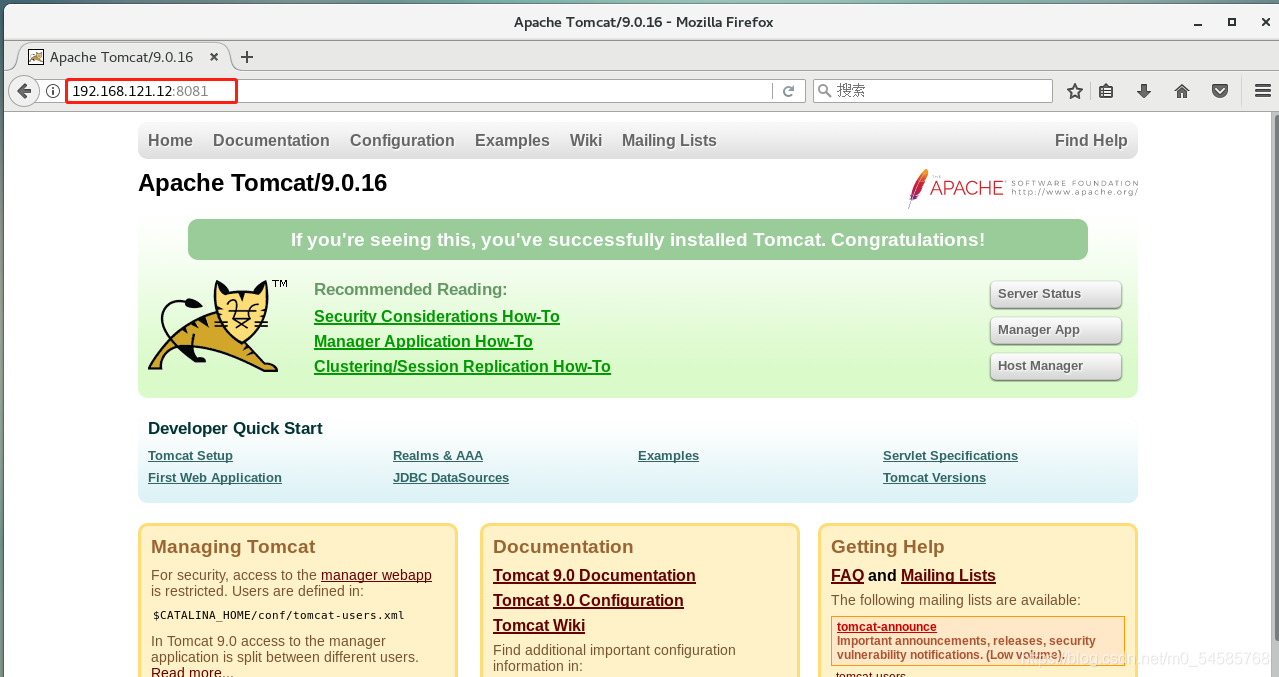This screenshot has height=677, width=1279.
Task: Click the Recommended Reading heading
Action: click(x=411, y=290)
